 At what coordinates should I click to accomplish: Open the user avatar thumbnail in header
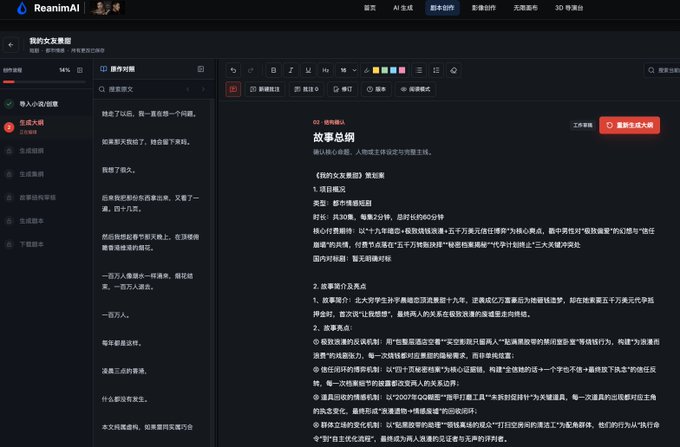coord(108,8)
